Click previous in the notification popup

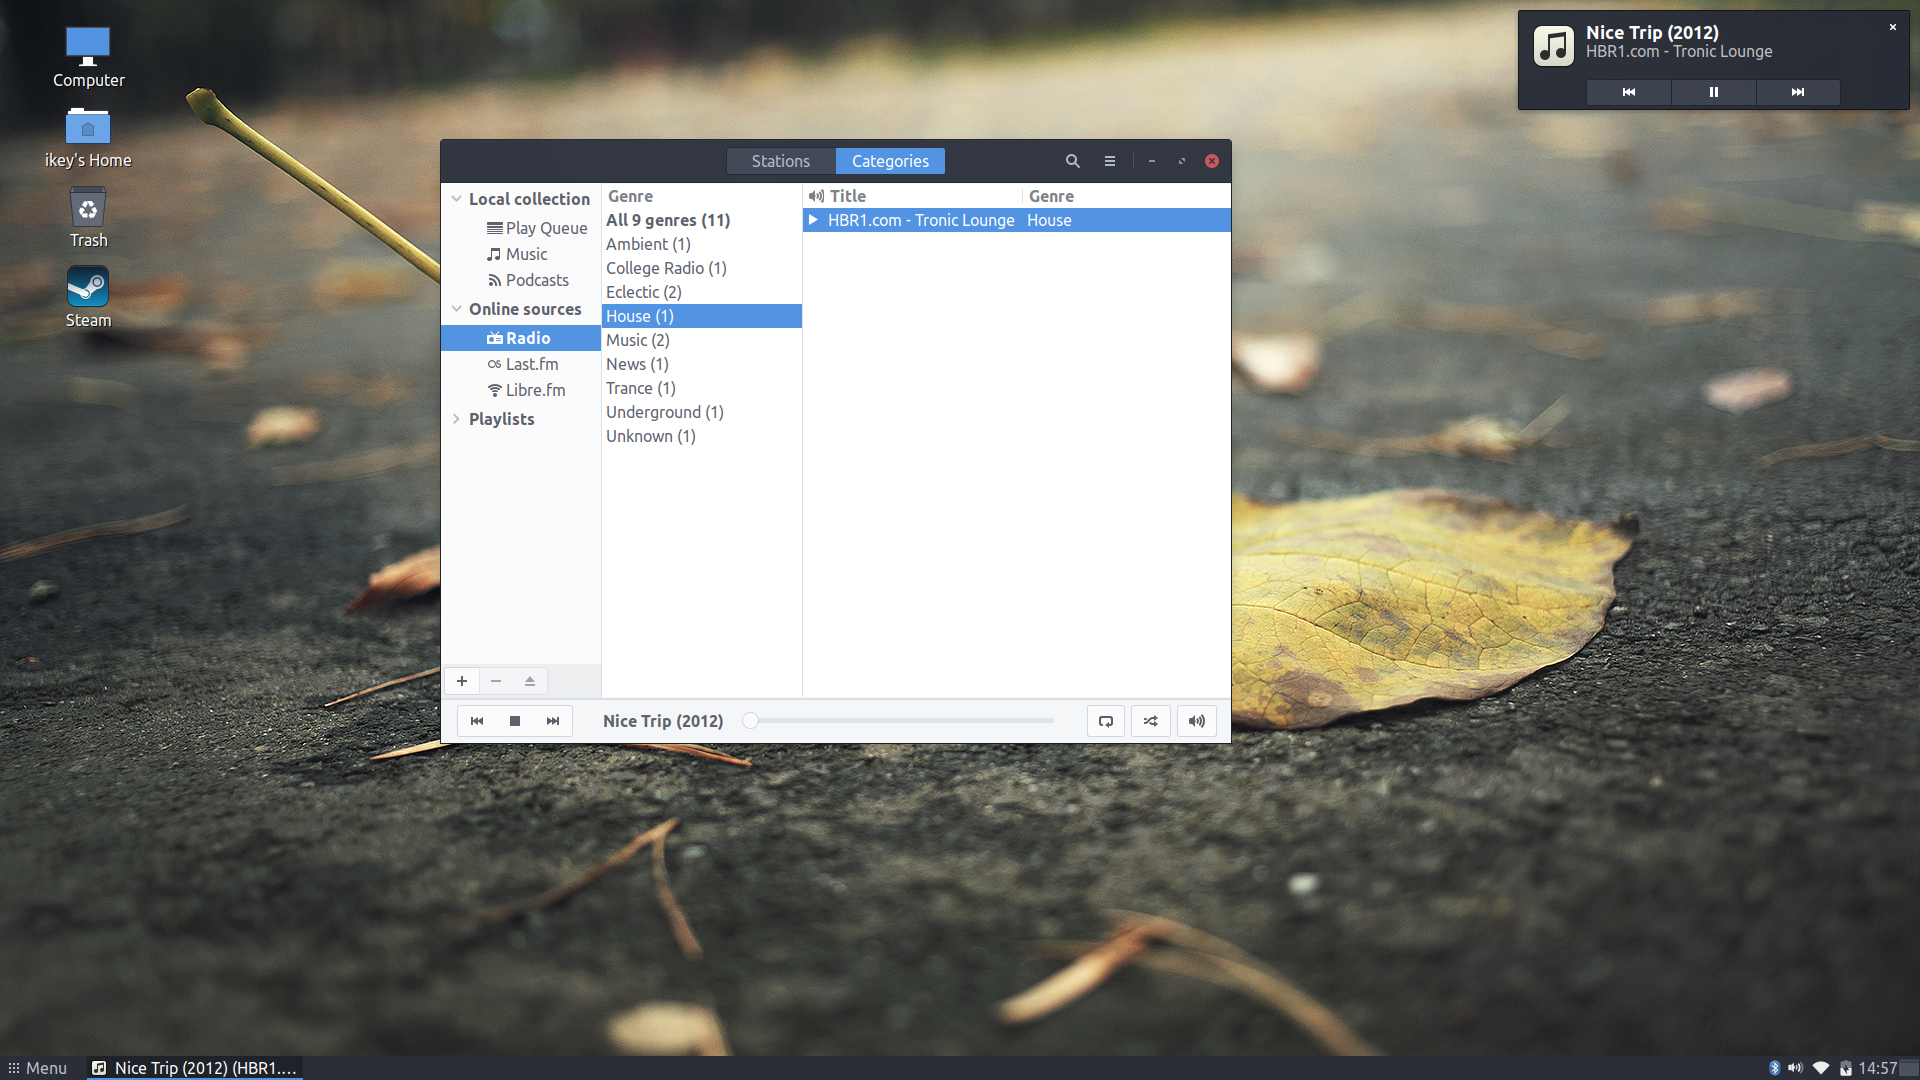tap(1629, 92)
